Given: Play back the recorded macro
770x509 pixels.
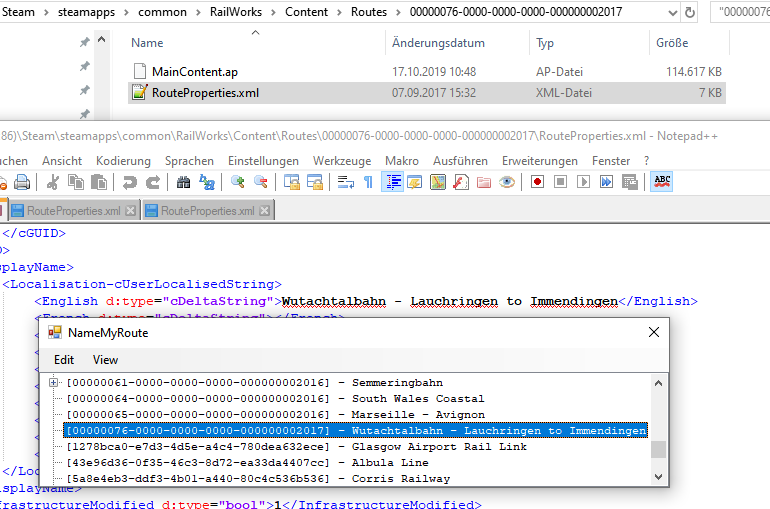Looking at the screenshot, I should click(583, 182).
